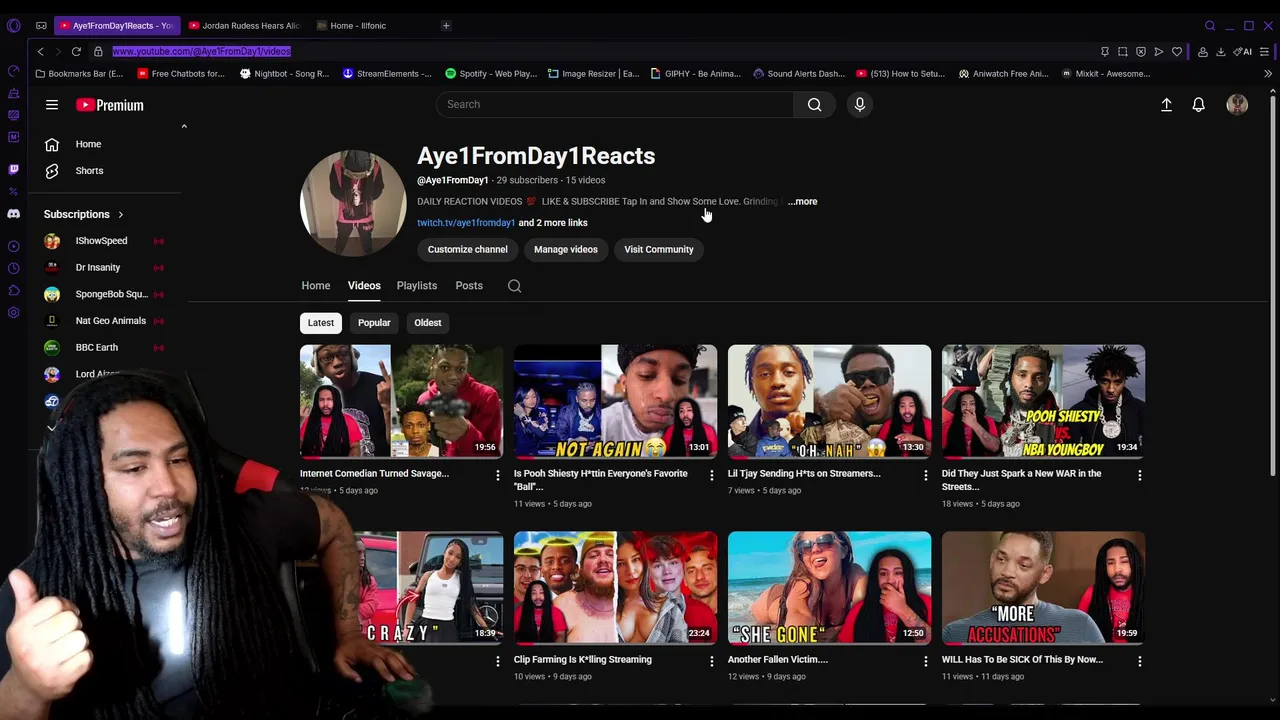Open the Easy Setup menu icon in toolbar

point(1265,51)
